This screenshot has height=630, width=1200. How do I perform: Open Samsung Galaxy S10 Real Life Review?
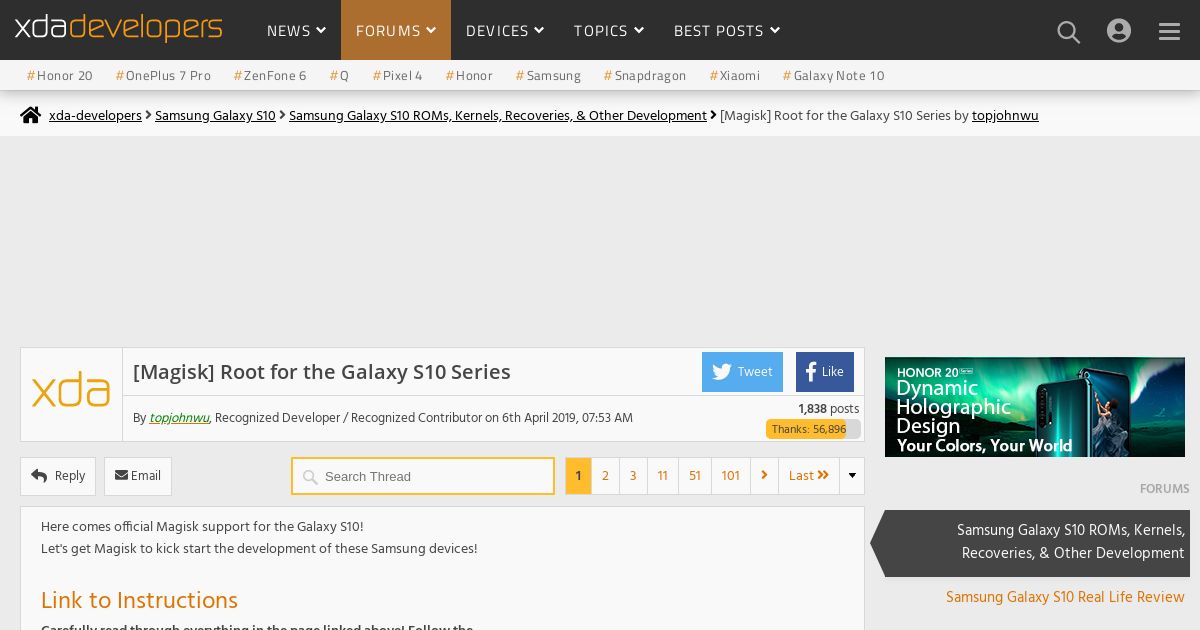click(x=1065, y=597)
